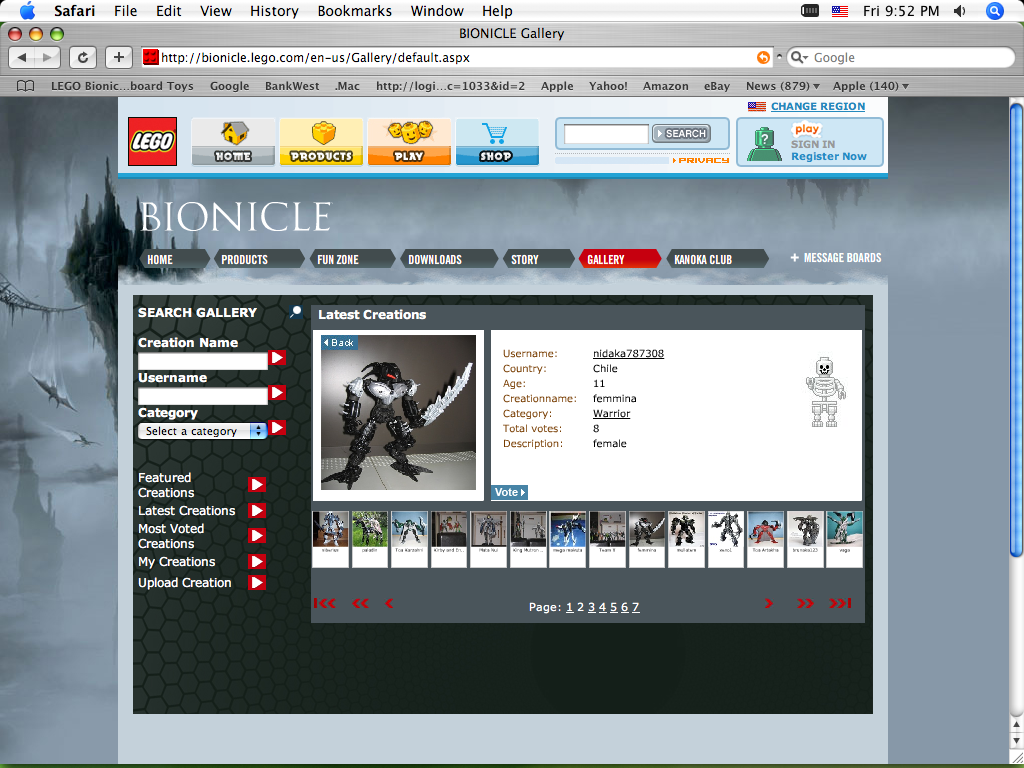The image size is (1024, 768).
Task: Open the Apple (140) bookmarks dropdown
Action: click(x=871, y=86)
